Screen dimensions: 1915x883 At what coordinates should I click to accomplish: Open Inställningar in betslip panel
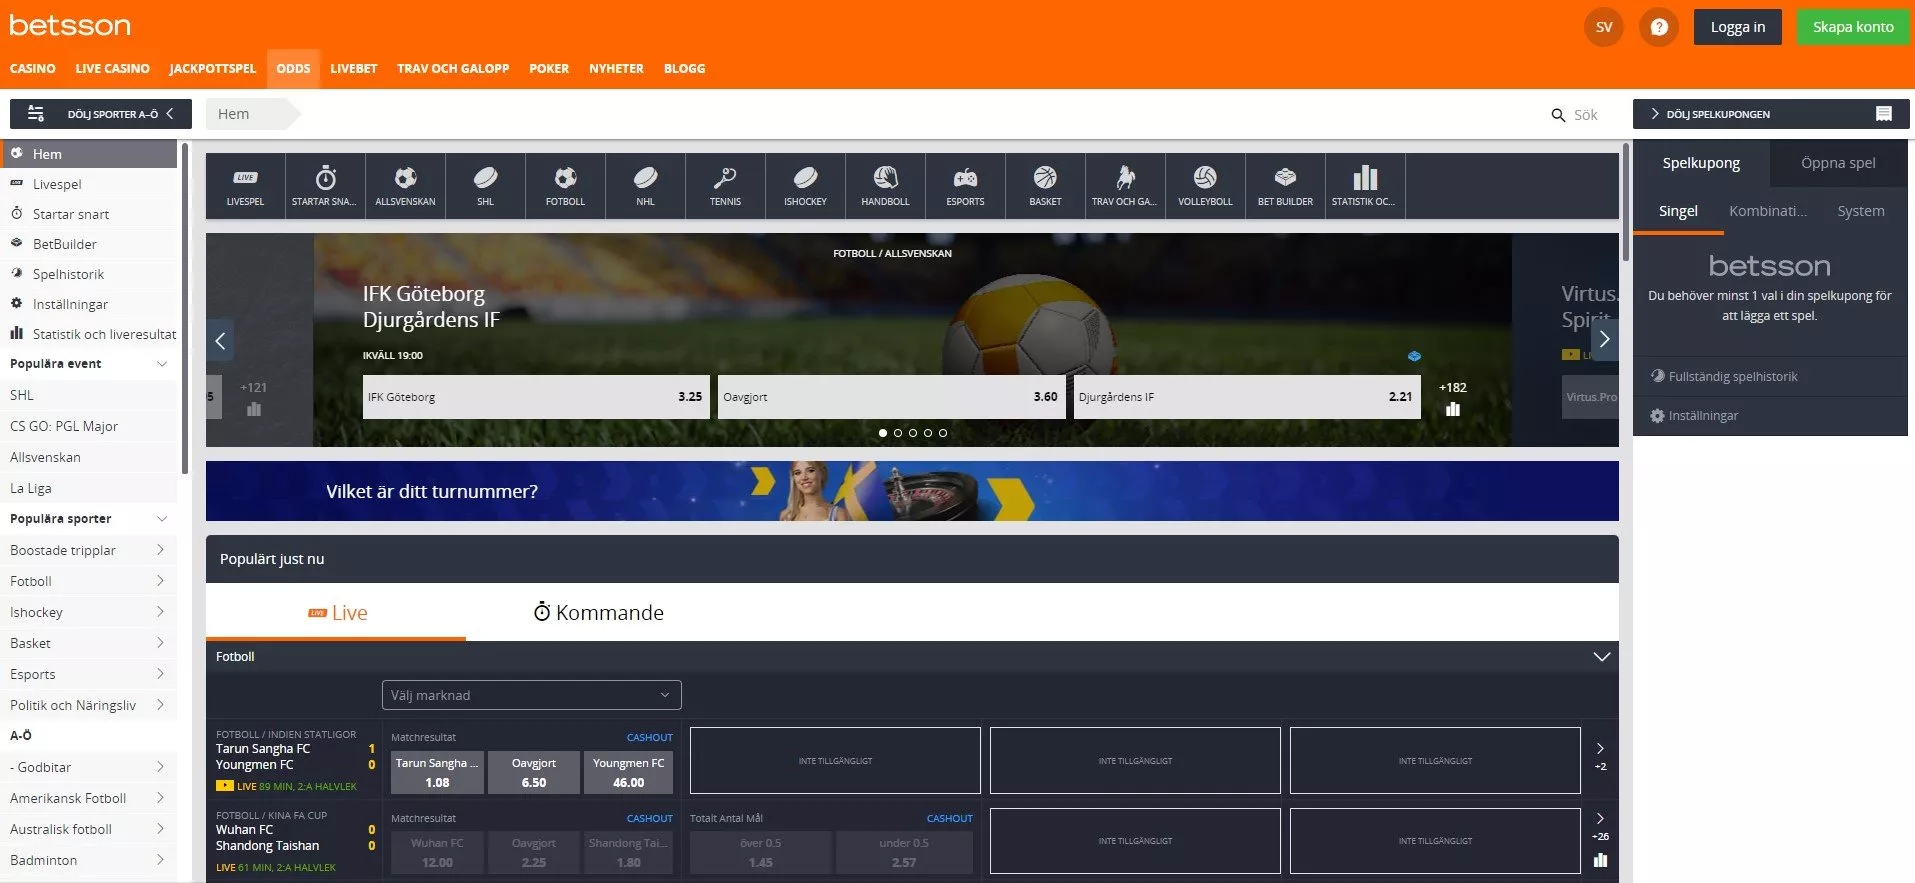pyautogui.click(x=1694, y=416)
